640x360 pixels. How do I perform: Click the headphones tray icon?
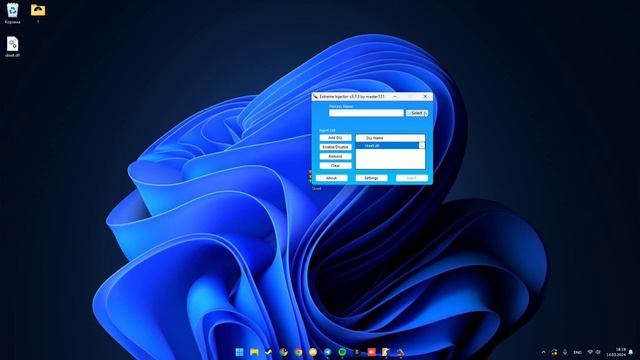point(554,352)
